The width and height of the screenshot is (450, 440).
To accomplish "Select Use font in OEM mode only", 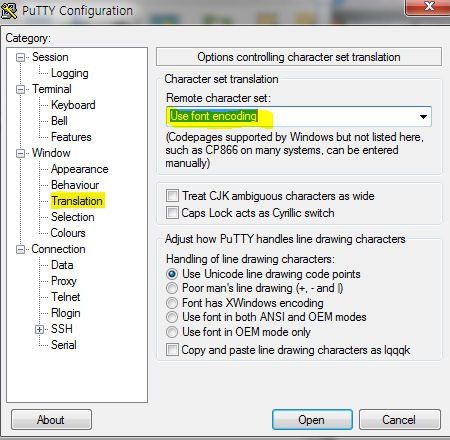I will (x=172, y=332).
